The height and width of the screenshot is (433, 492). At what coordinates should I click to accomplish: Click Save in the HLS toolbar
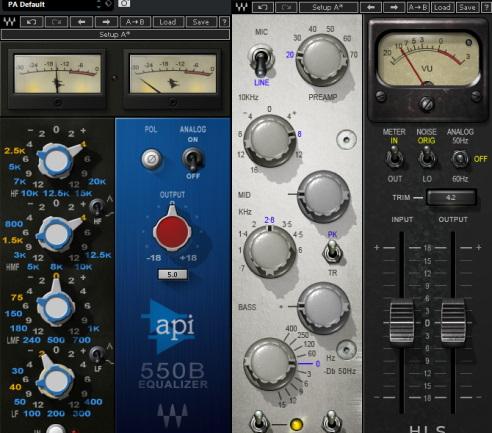point(467,7)
